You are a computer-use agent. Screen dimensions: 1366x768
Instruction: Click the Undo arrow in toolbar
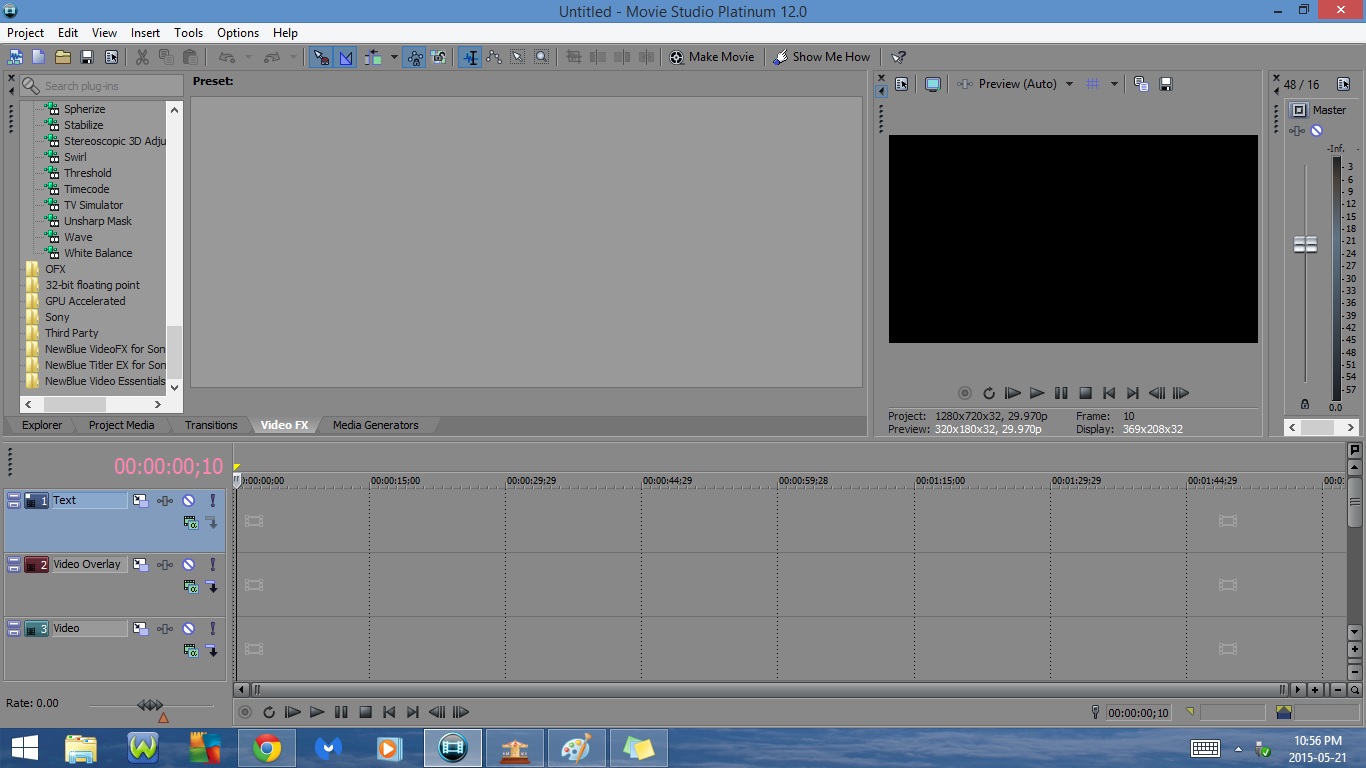[227, 57]
